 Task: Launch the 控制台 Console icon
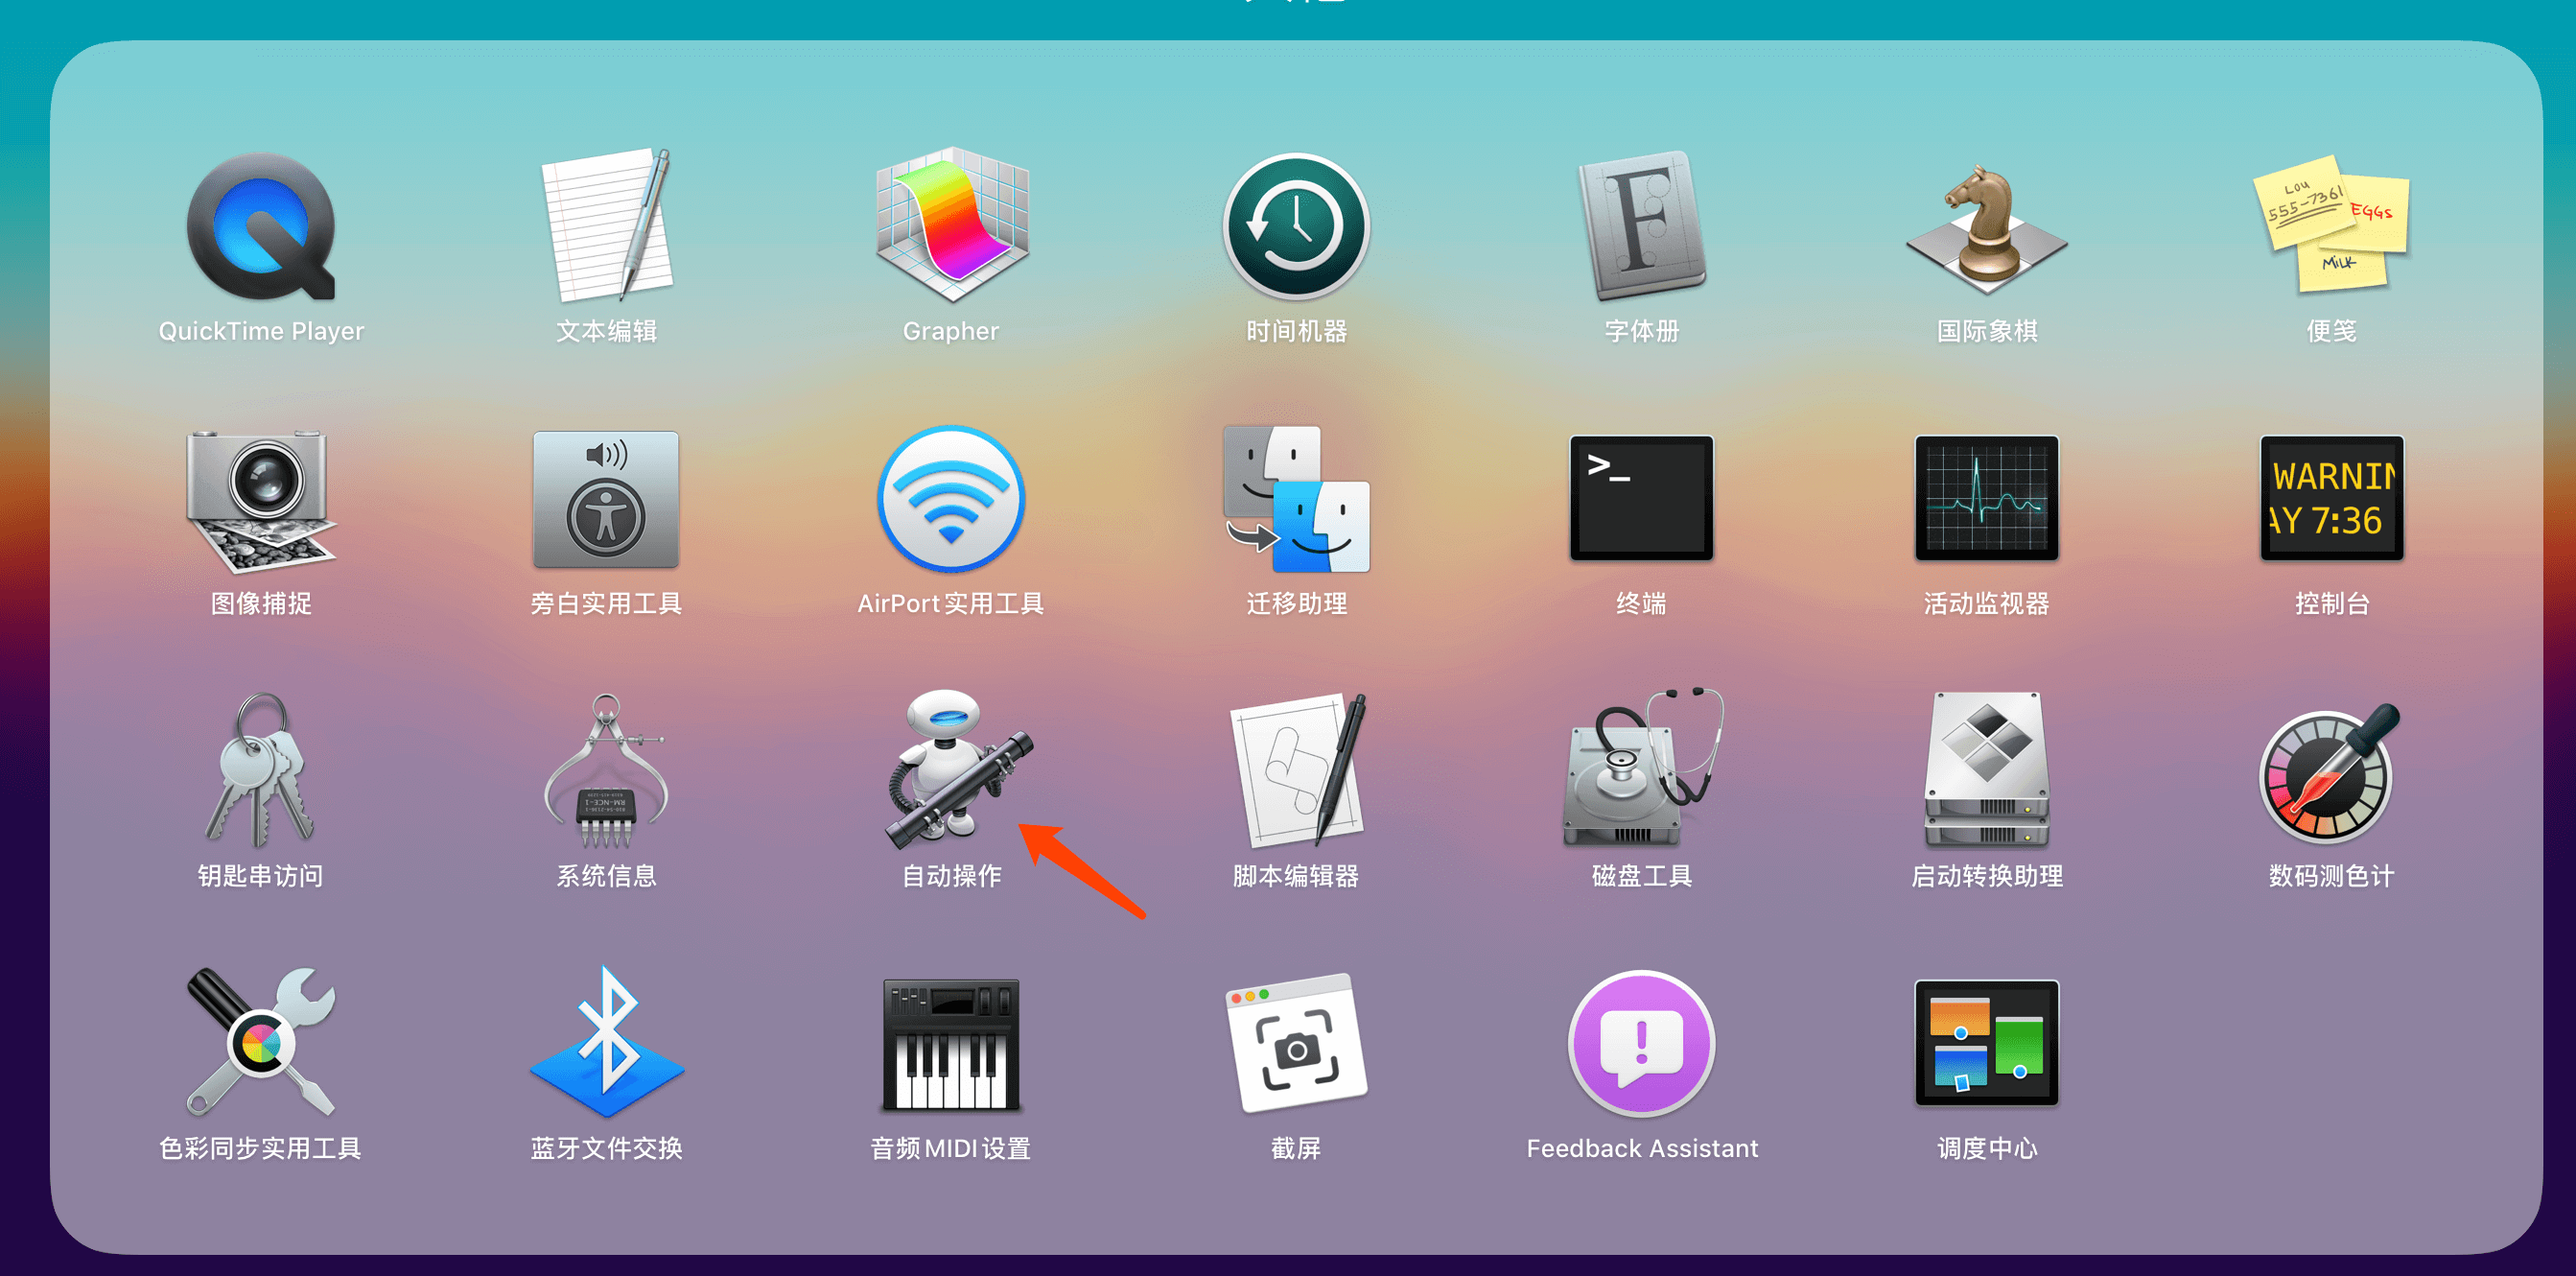(x=2331, y=498)
